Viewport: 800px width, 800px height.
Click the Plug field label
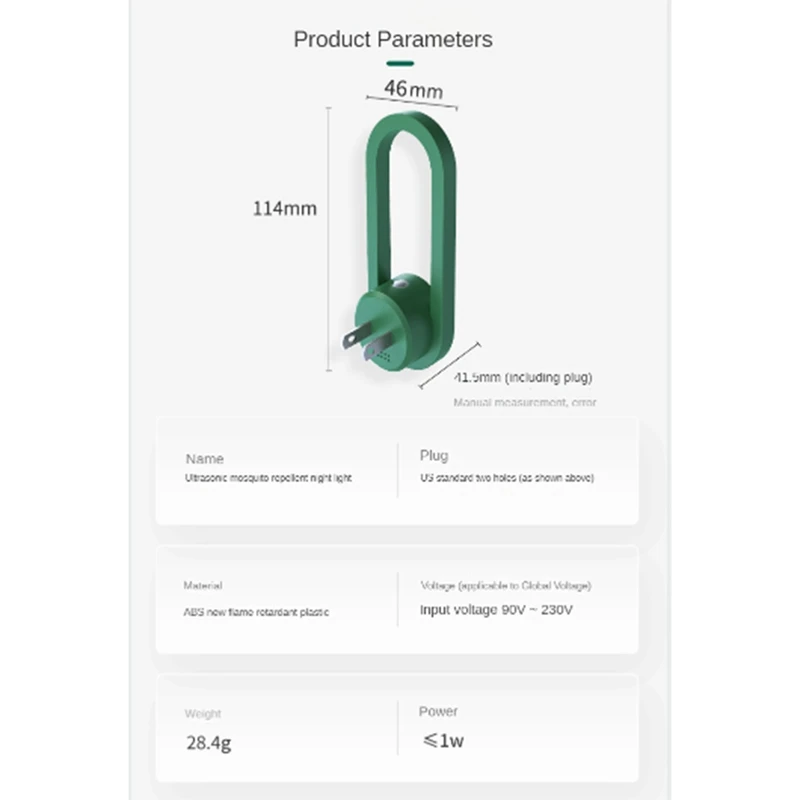434,456
